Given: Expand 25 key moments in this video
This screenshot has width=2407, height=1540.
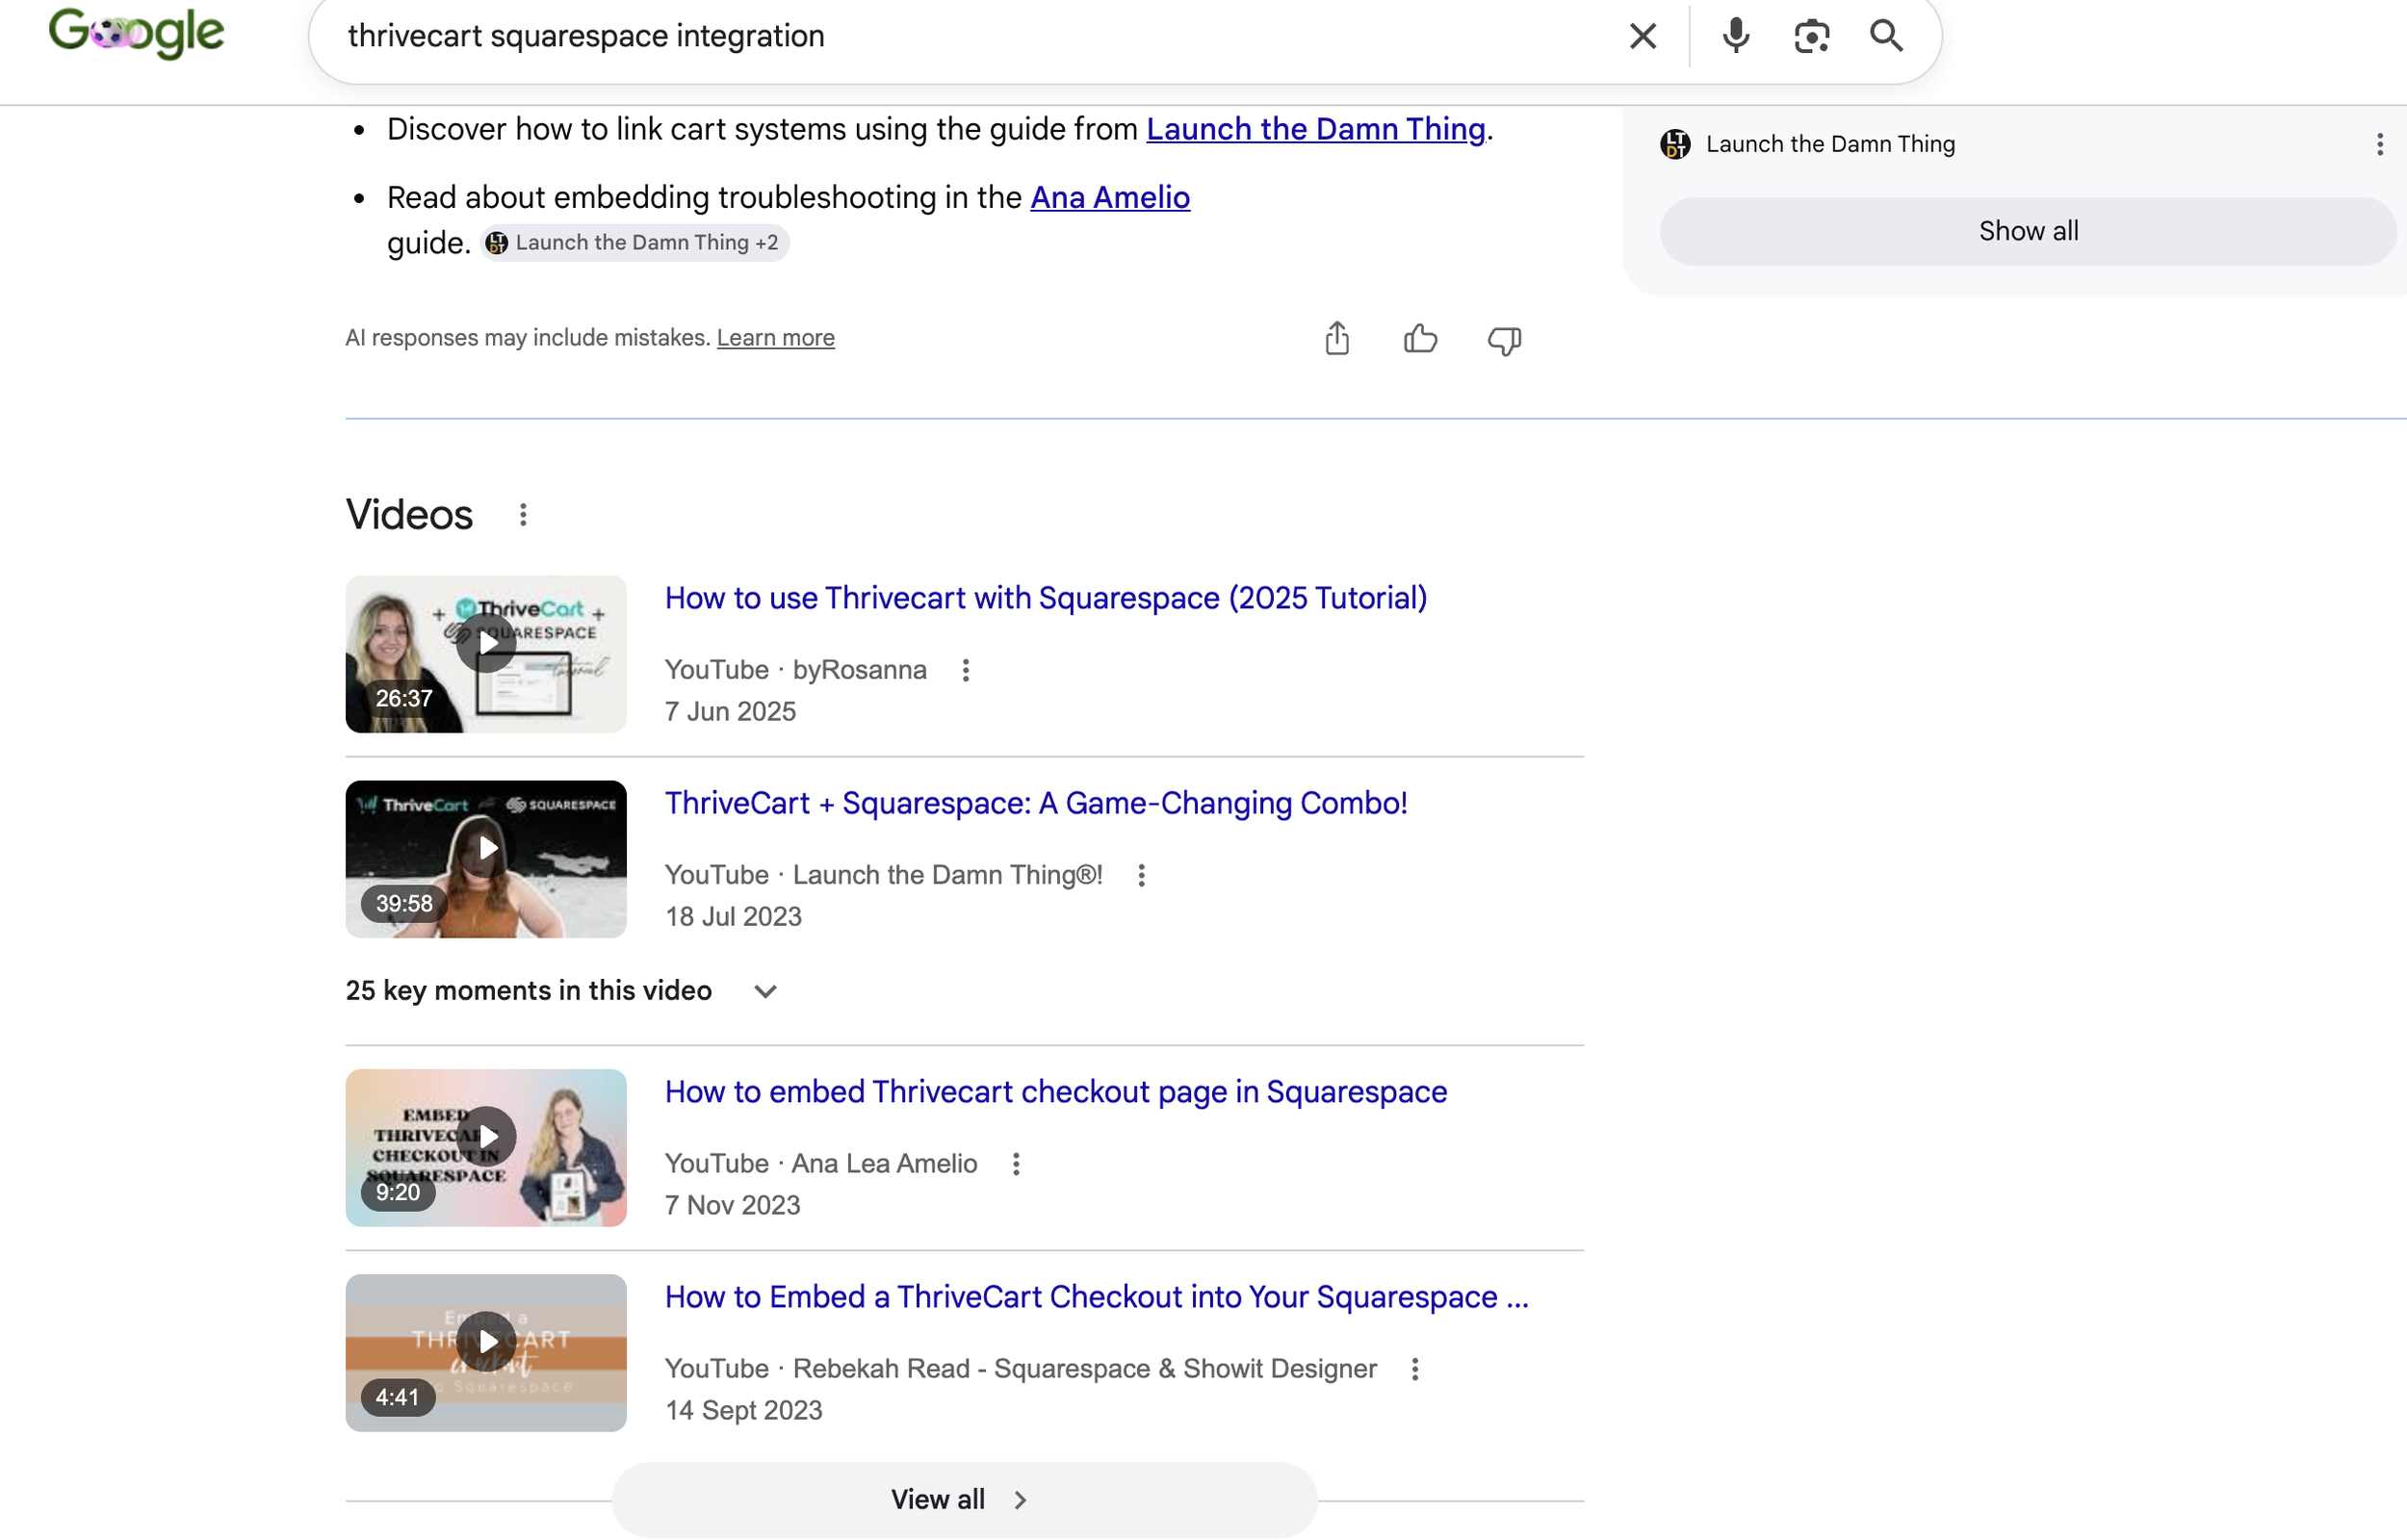Looking at the screenshot, I should (x=562, y=991).
